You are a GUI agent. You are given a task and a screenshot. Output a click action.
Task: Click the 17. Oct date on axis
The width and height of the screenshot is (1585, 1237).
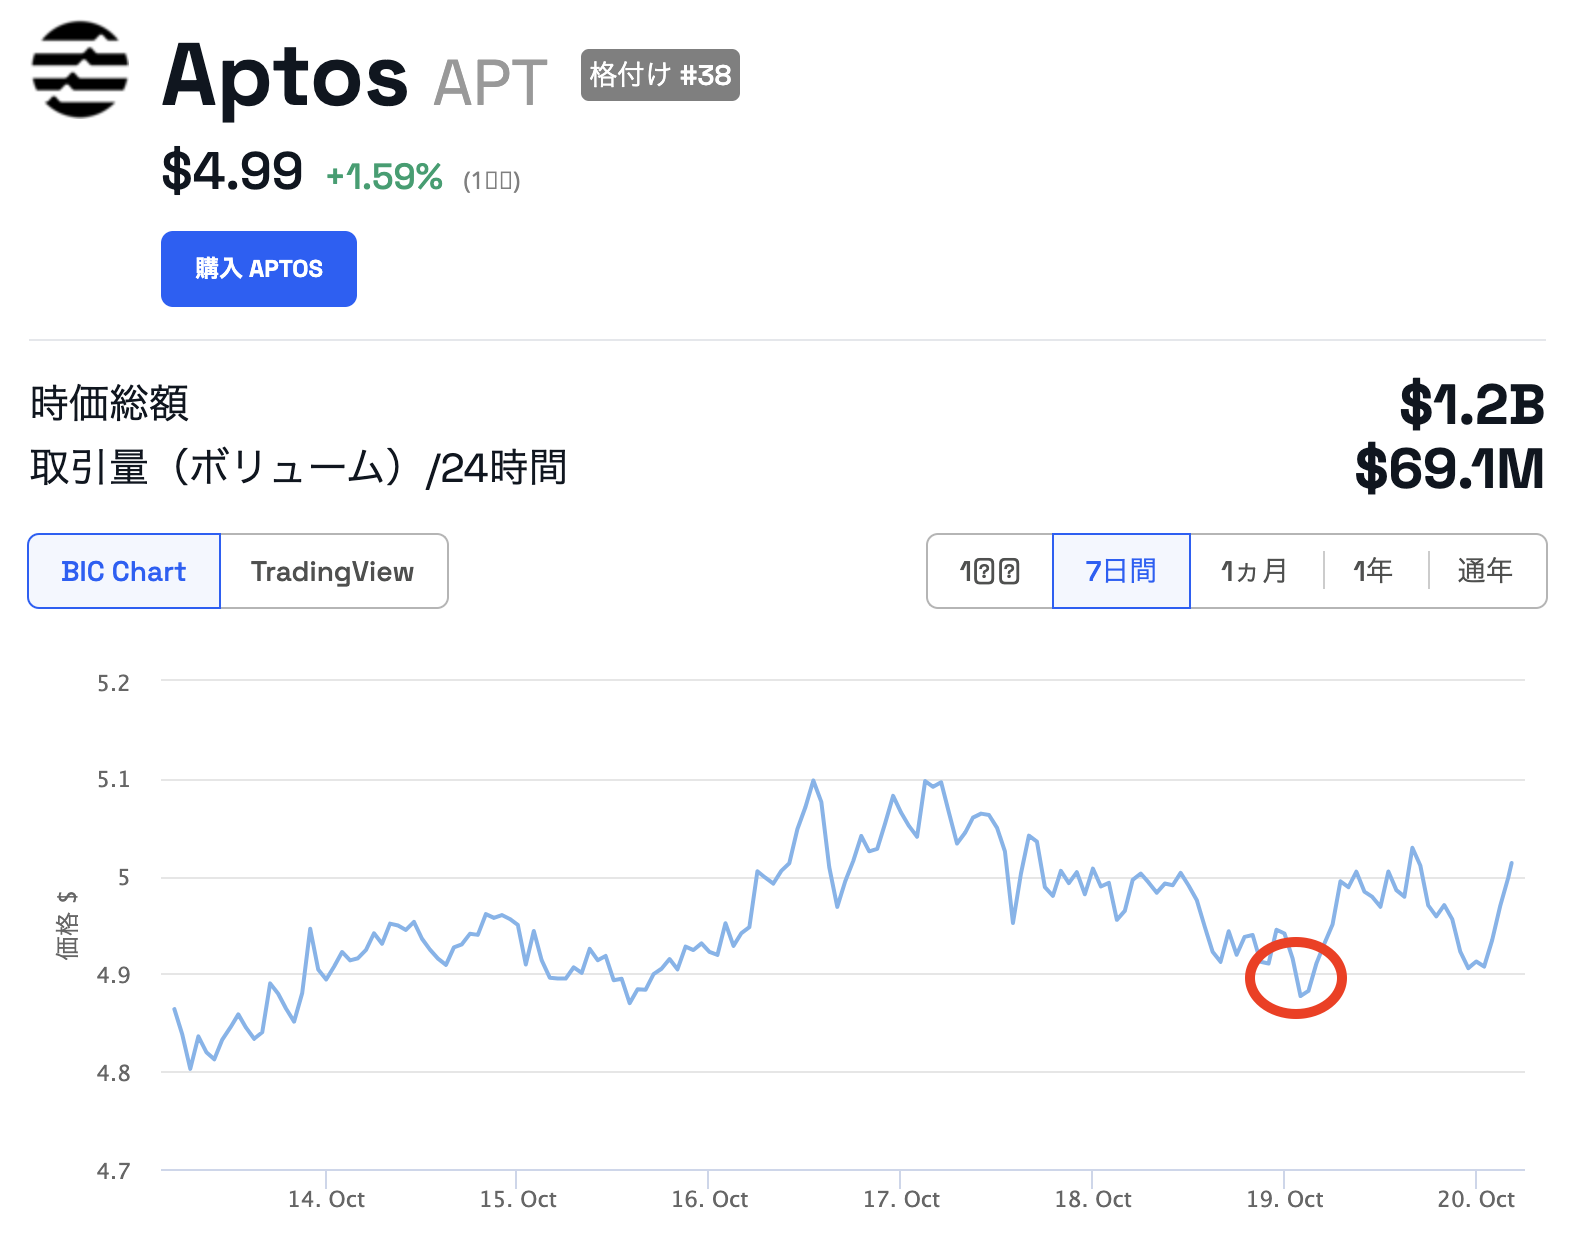[x=901, y=1199]
